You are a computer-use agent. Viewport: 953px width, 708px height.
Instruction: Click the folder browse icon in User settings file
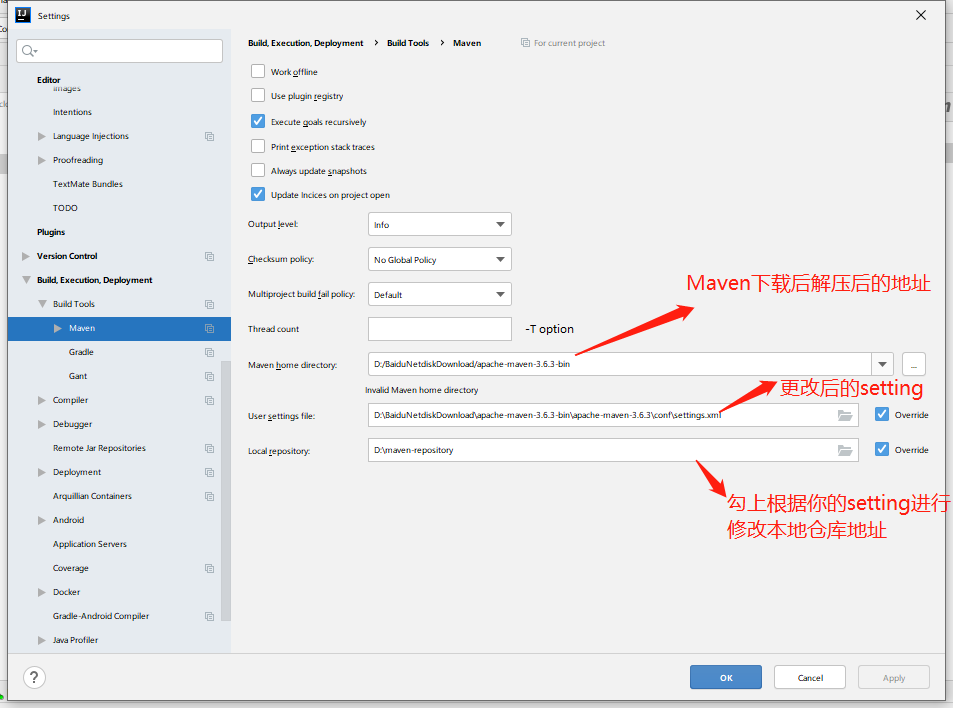(x=845, y=416)
